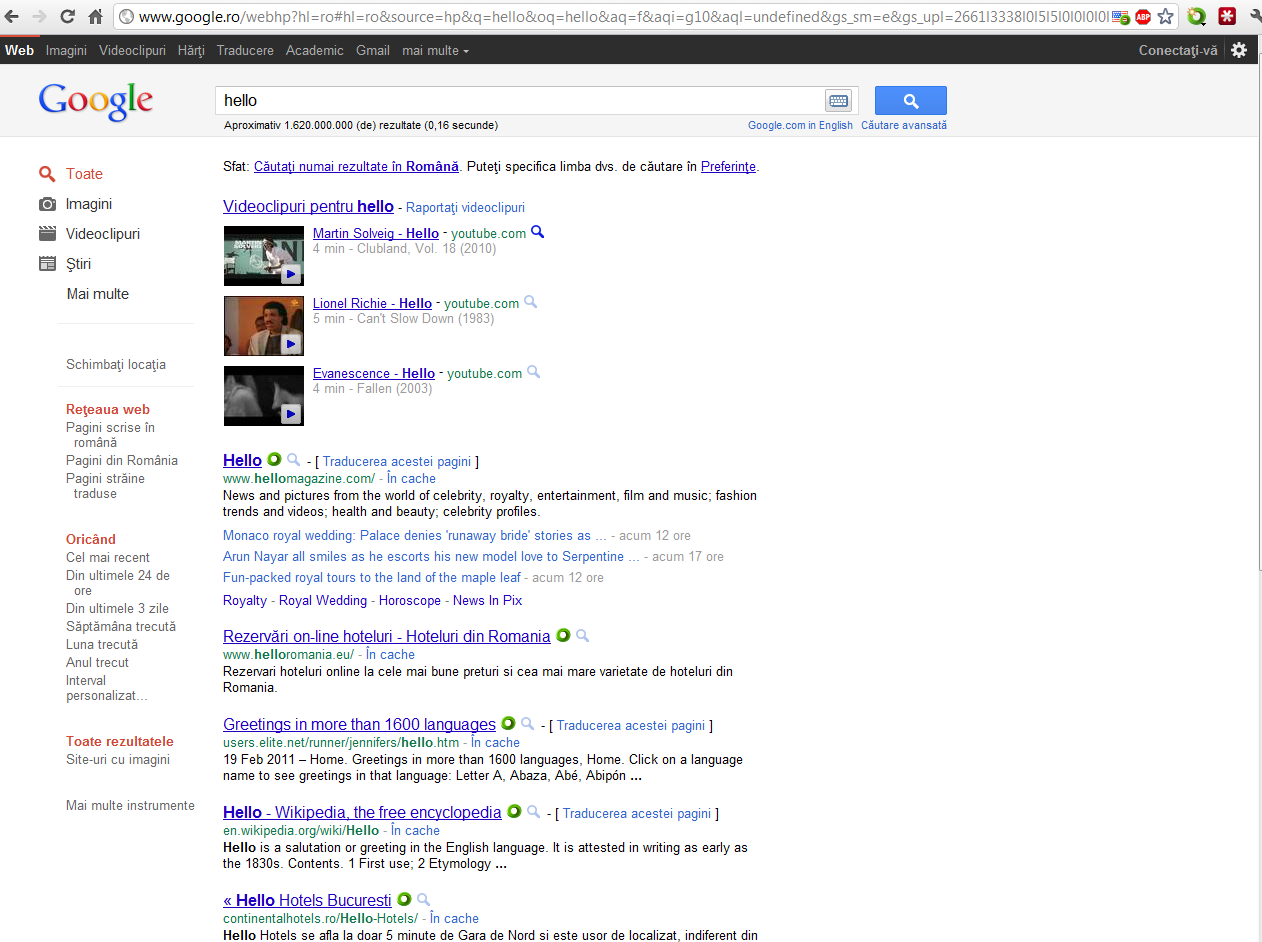
Task: Click preview magnifier beside Wikipedia Hello result
Action: coord(534,812)
